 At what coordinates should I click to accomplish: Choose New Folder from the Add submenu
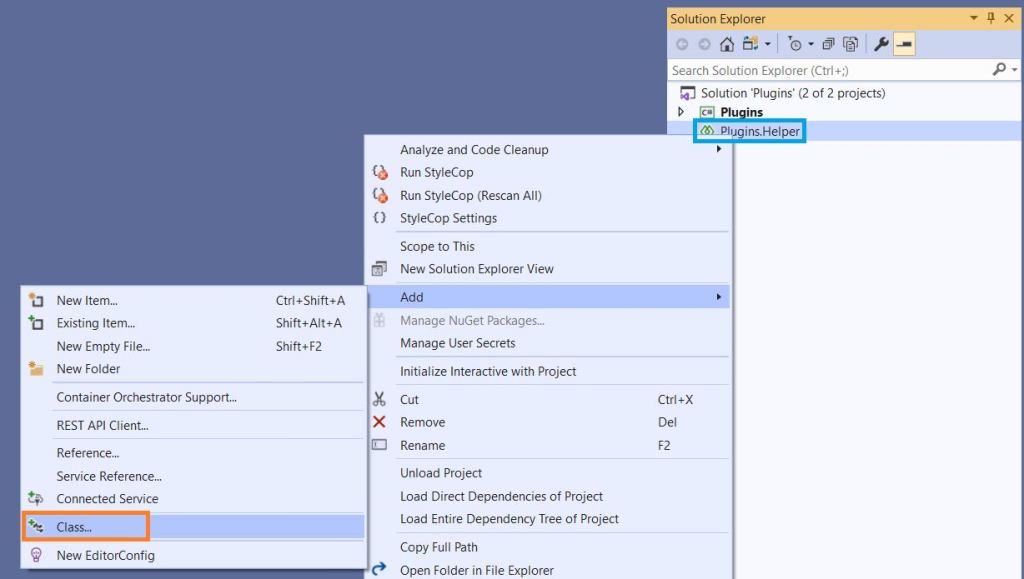tap(88, 368)
